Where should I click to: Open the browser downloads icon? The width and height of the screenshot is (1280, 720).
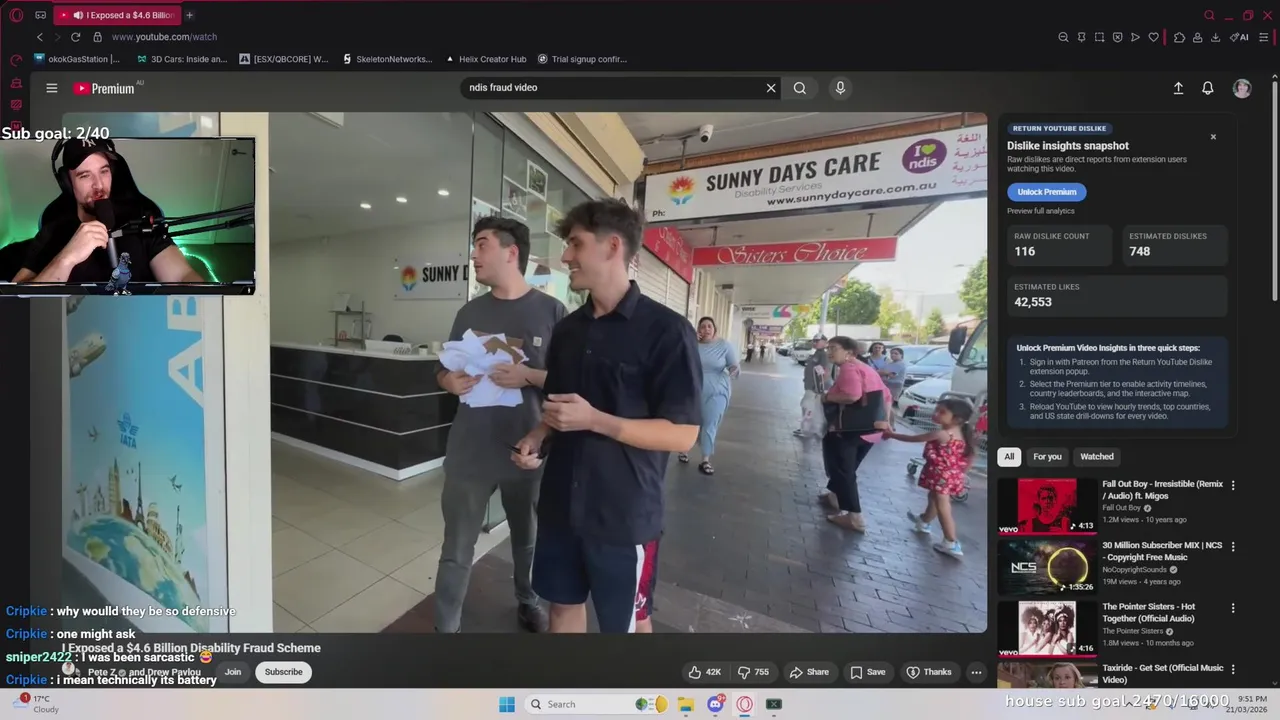(1215, 37)
